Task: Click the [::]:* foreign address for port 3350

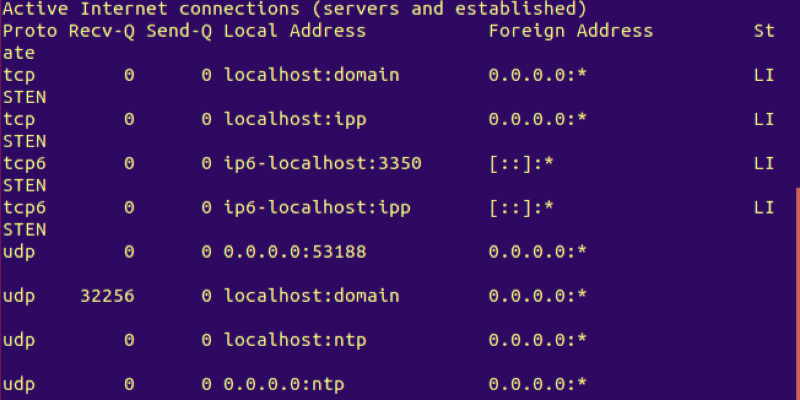Action: pos(521,163)
